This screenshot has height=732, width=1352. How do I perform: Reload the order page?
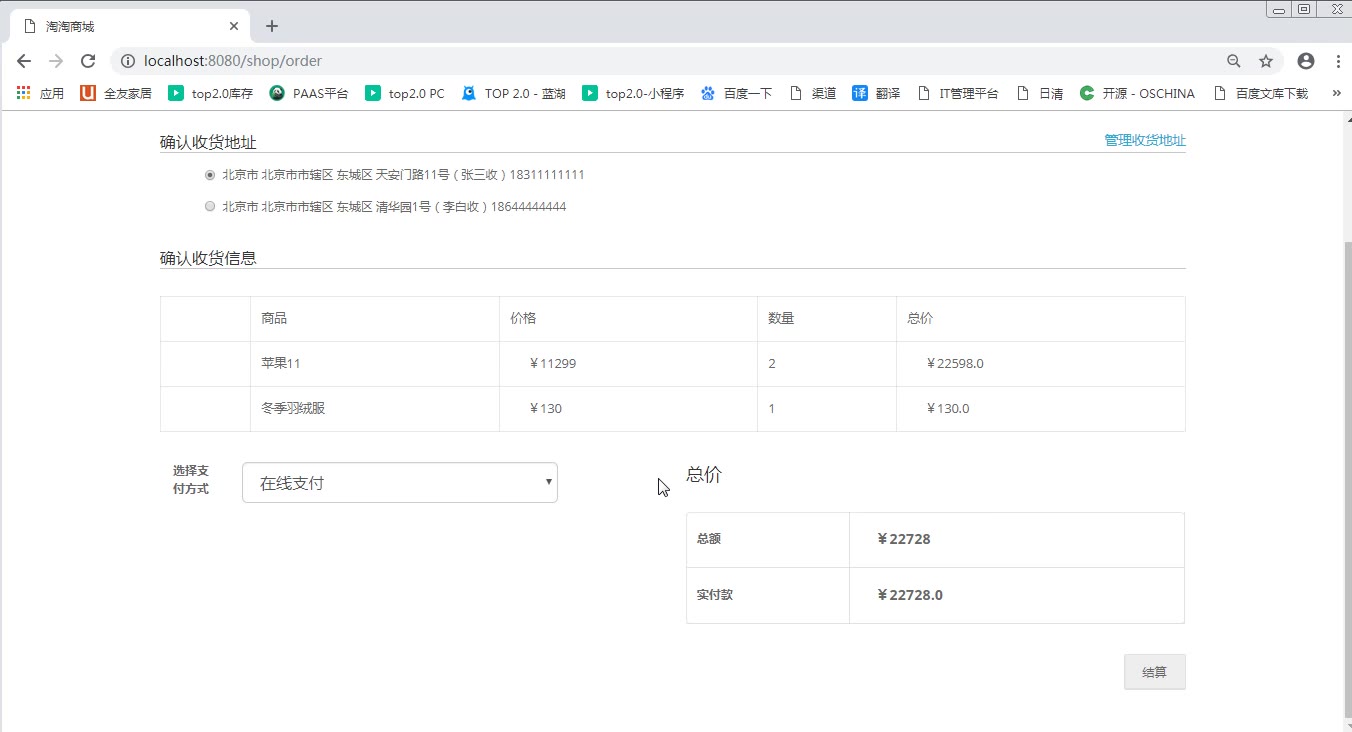click(x=88, y=61)
